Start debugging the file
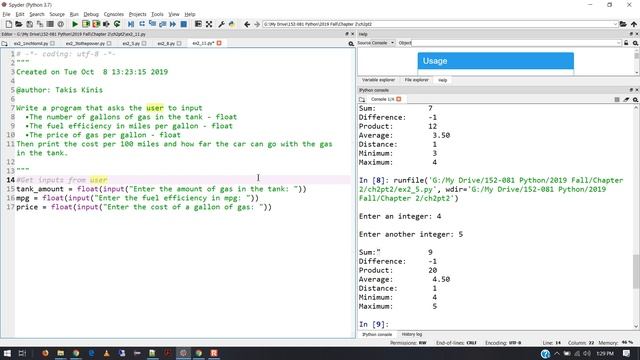The height and width of the screenshot is (360, 640). [131, 24]
